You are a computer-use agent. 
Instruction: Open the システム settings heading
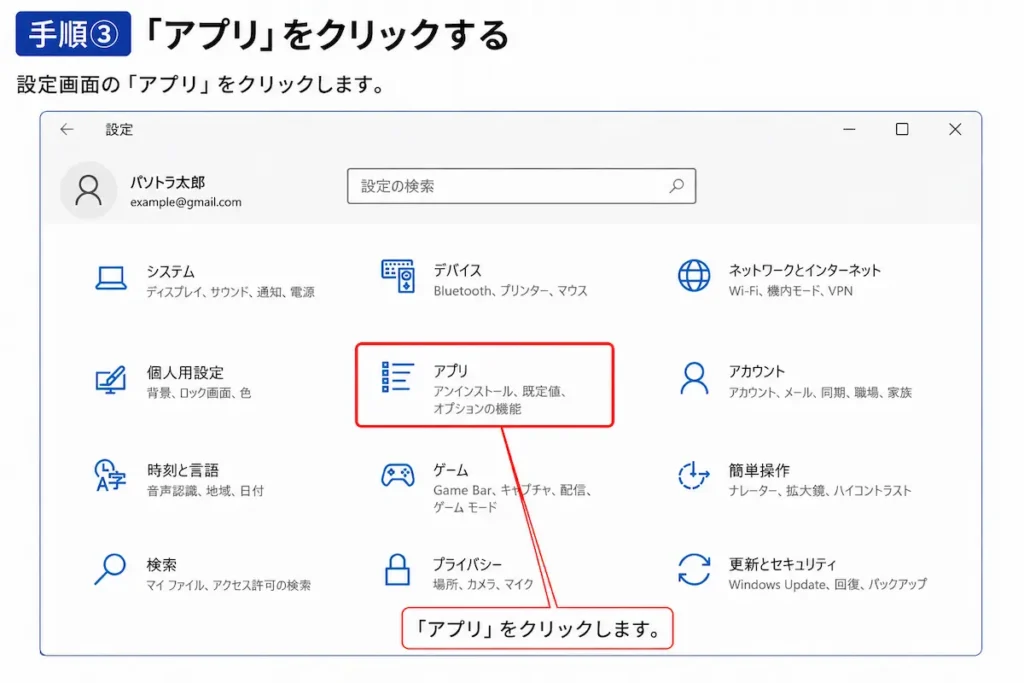[170, 272]
